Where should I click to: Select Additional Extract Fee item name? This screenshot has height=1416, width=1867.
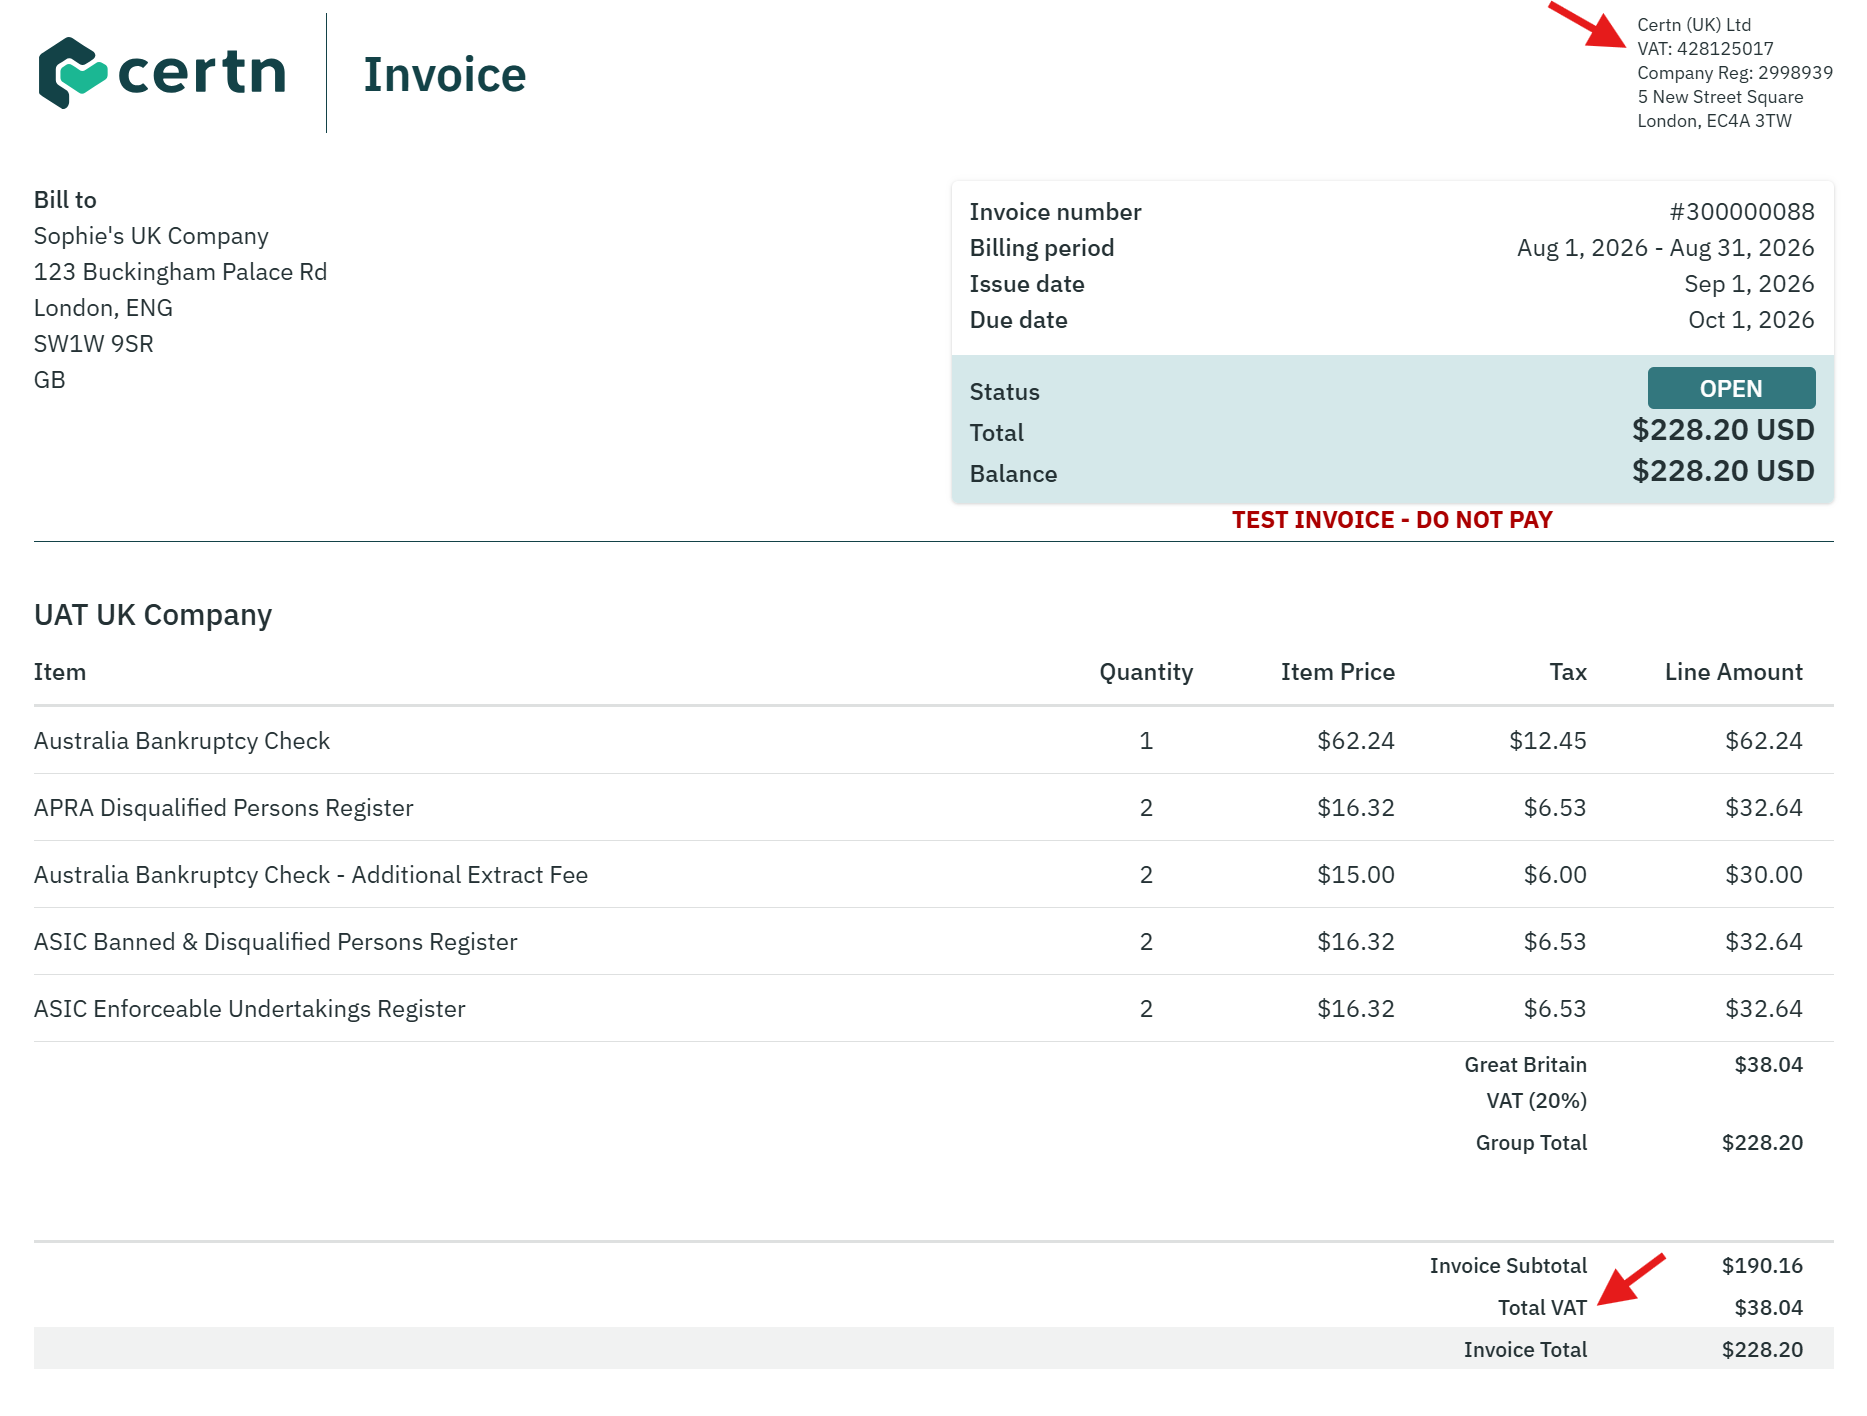[x=311, y=875]
